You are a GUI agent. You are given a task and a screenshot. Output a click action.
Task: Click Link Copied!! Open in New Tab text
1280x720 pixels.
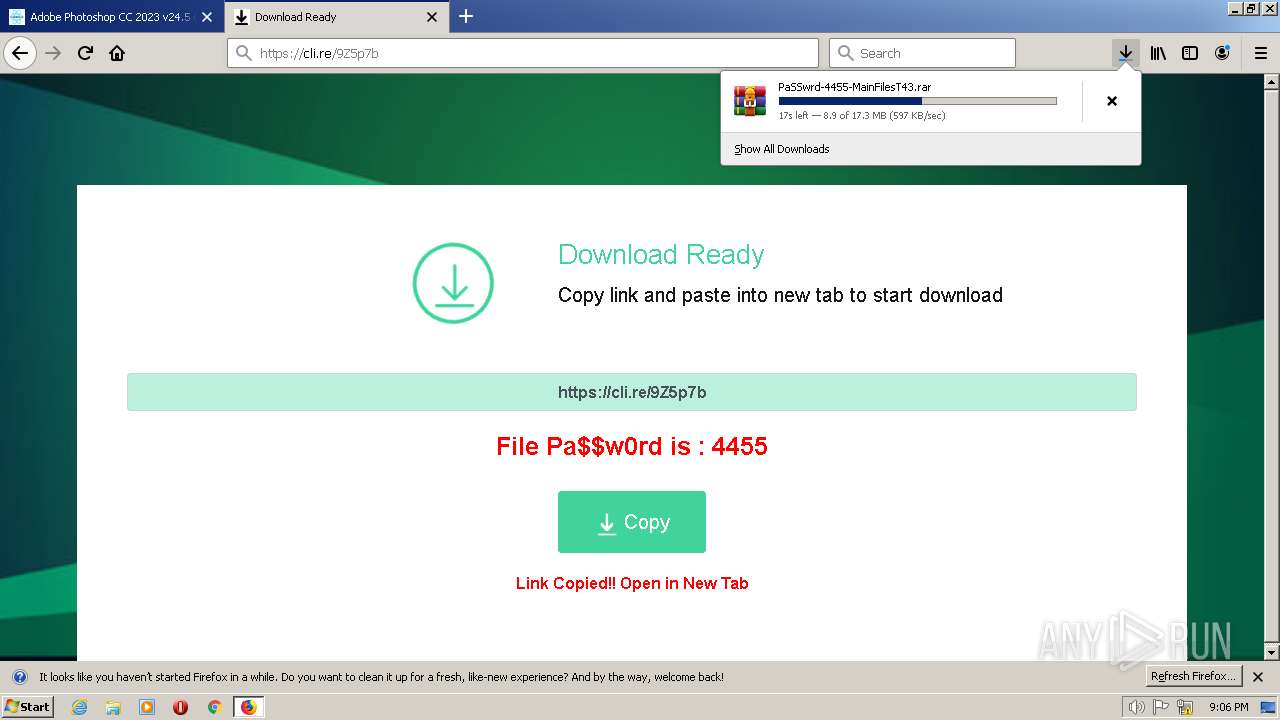(632, 583)
